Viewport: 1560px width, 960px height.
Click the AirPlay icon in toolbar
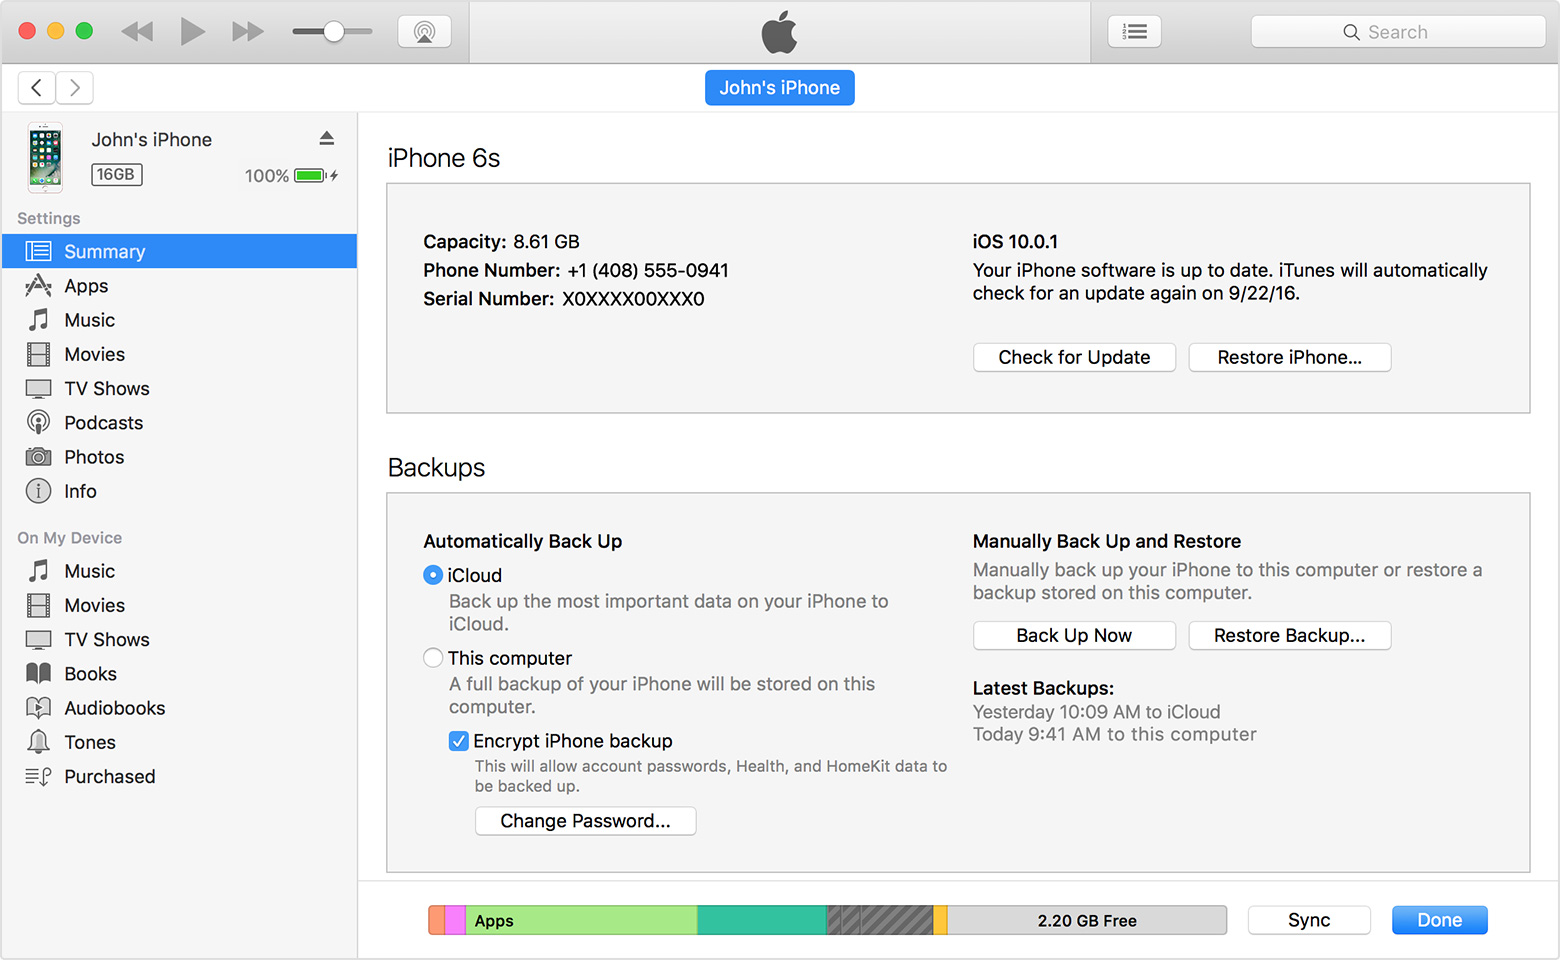point(424,31)
